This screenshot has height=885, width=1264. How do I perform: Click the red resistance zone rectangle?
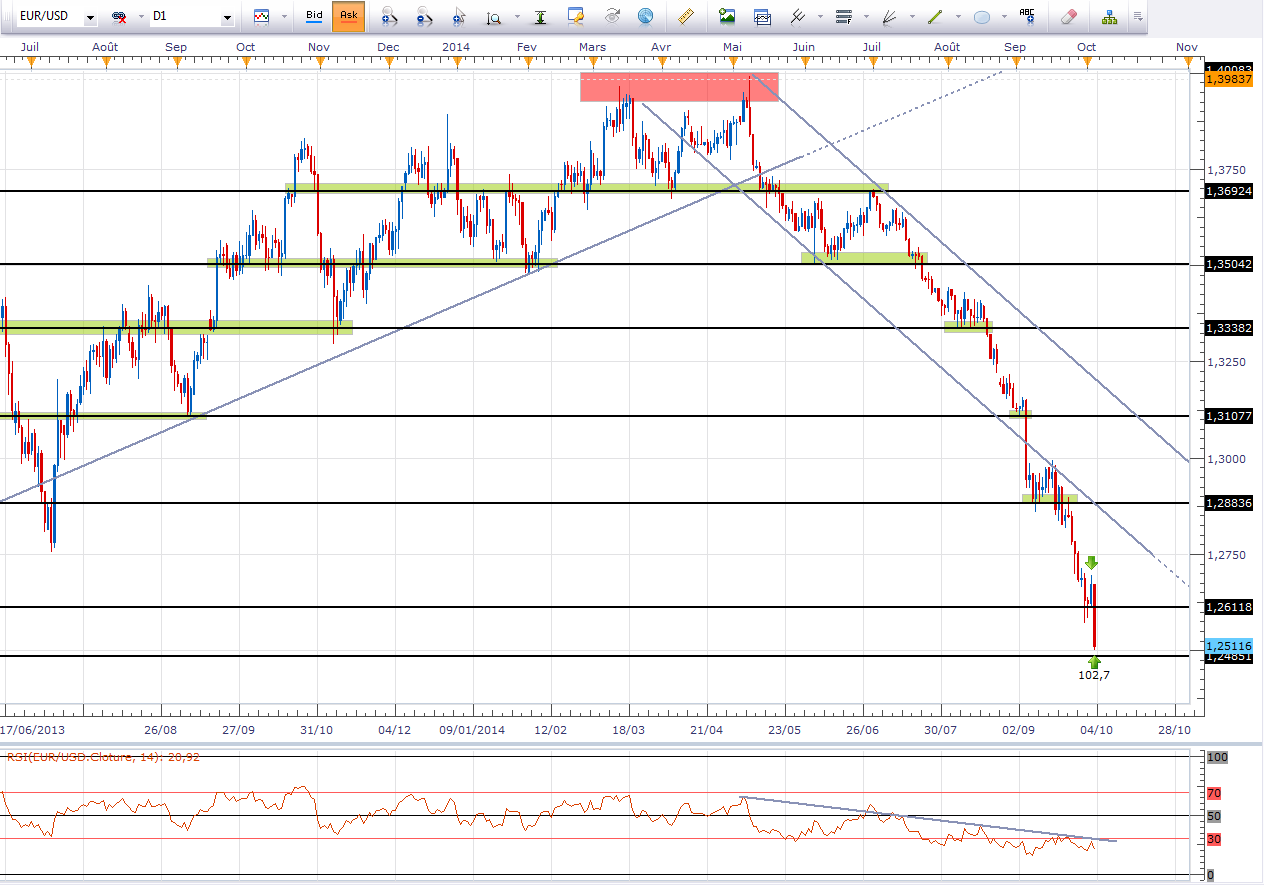click(x=679, y=86)
